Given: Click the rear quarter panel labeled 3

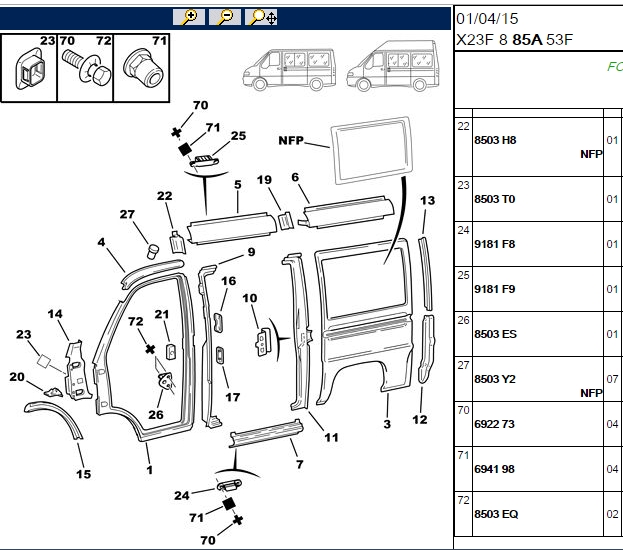Looking at the screenshot, I should coord(364,320).
